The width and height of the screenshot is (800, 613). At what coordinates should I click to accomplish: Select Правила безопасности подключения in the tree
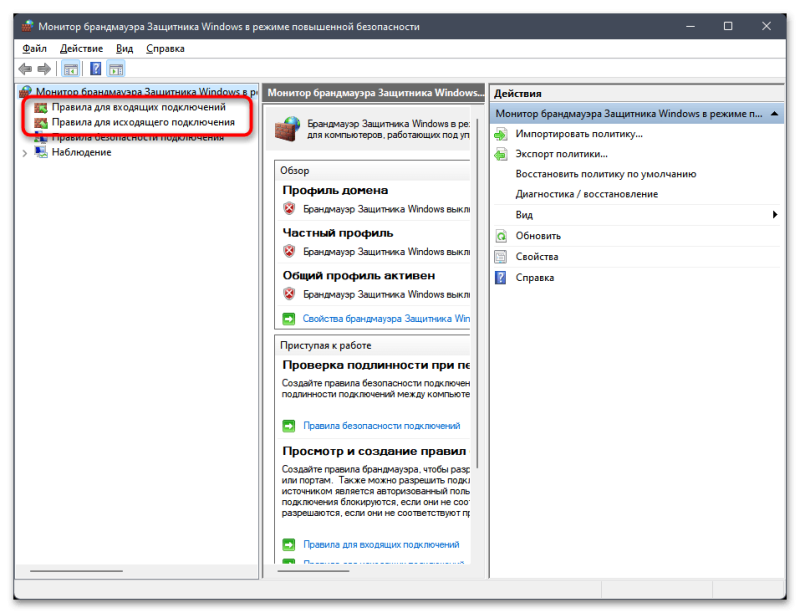[x=138, y=137]
